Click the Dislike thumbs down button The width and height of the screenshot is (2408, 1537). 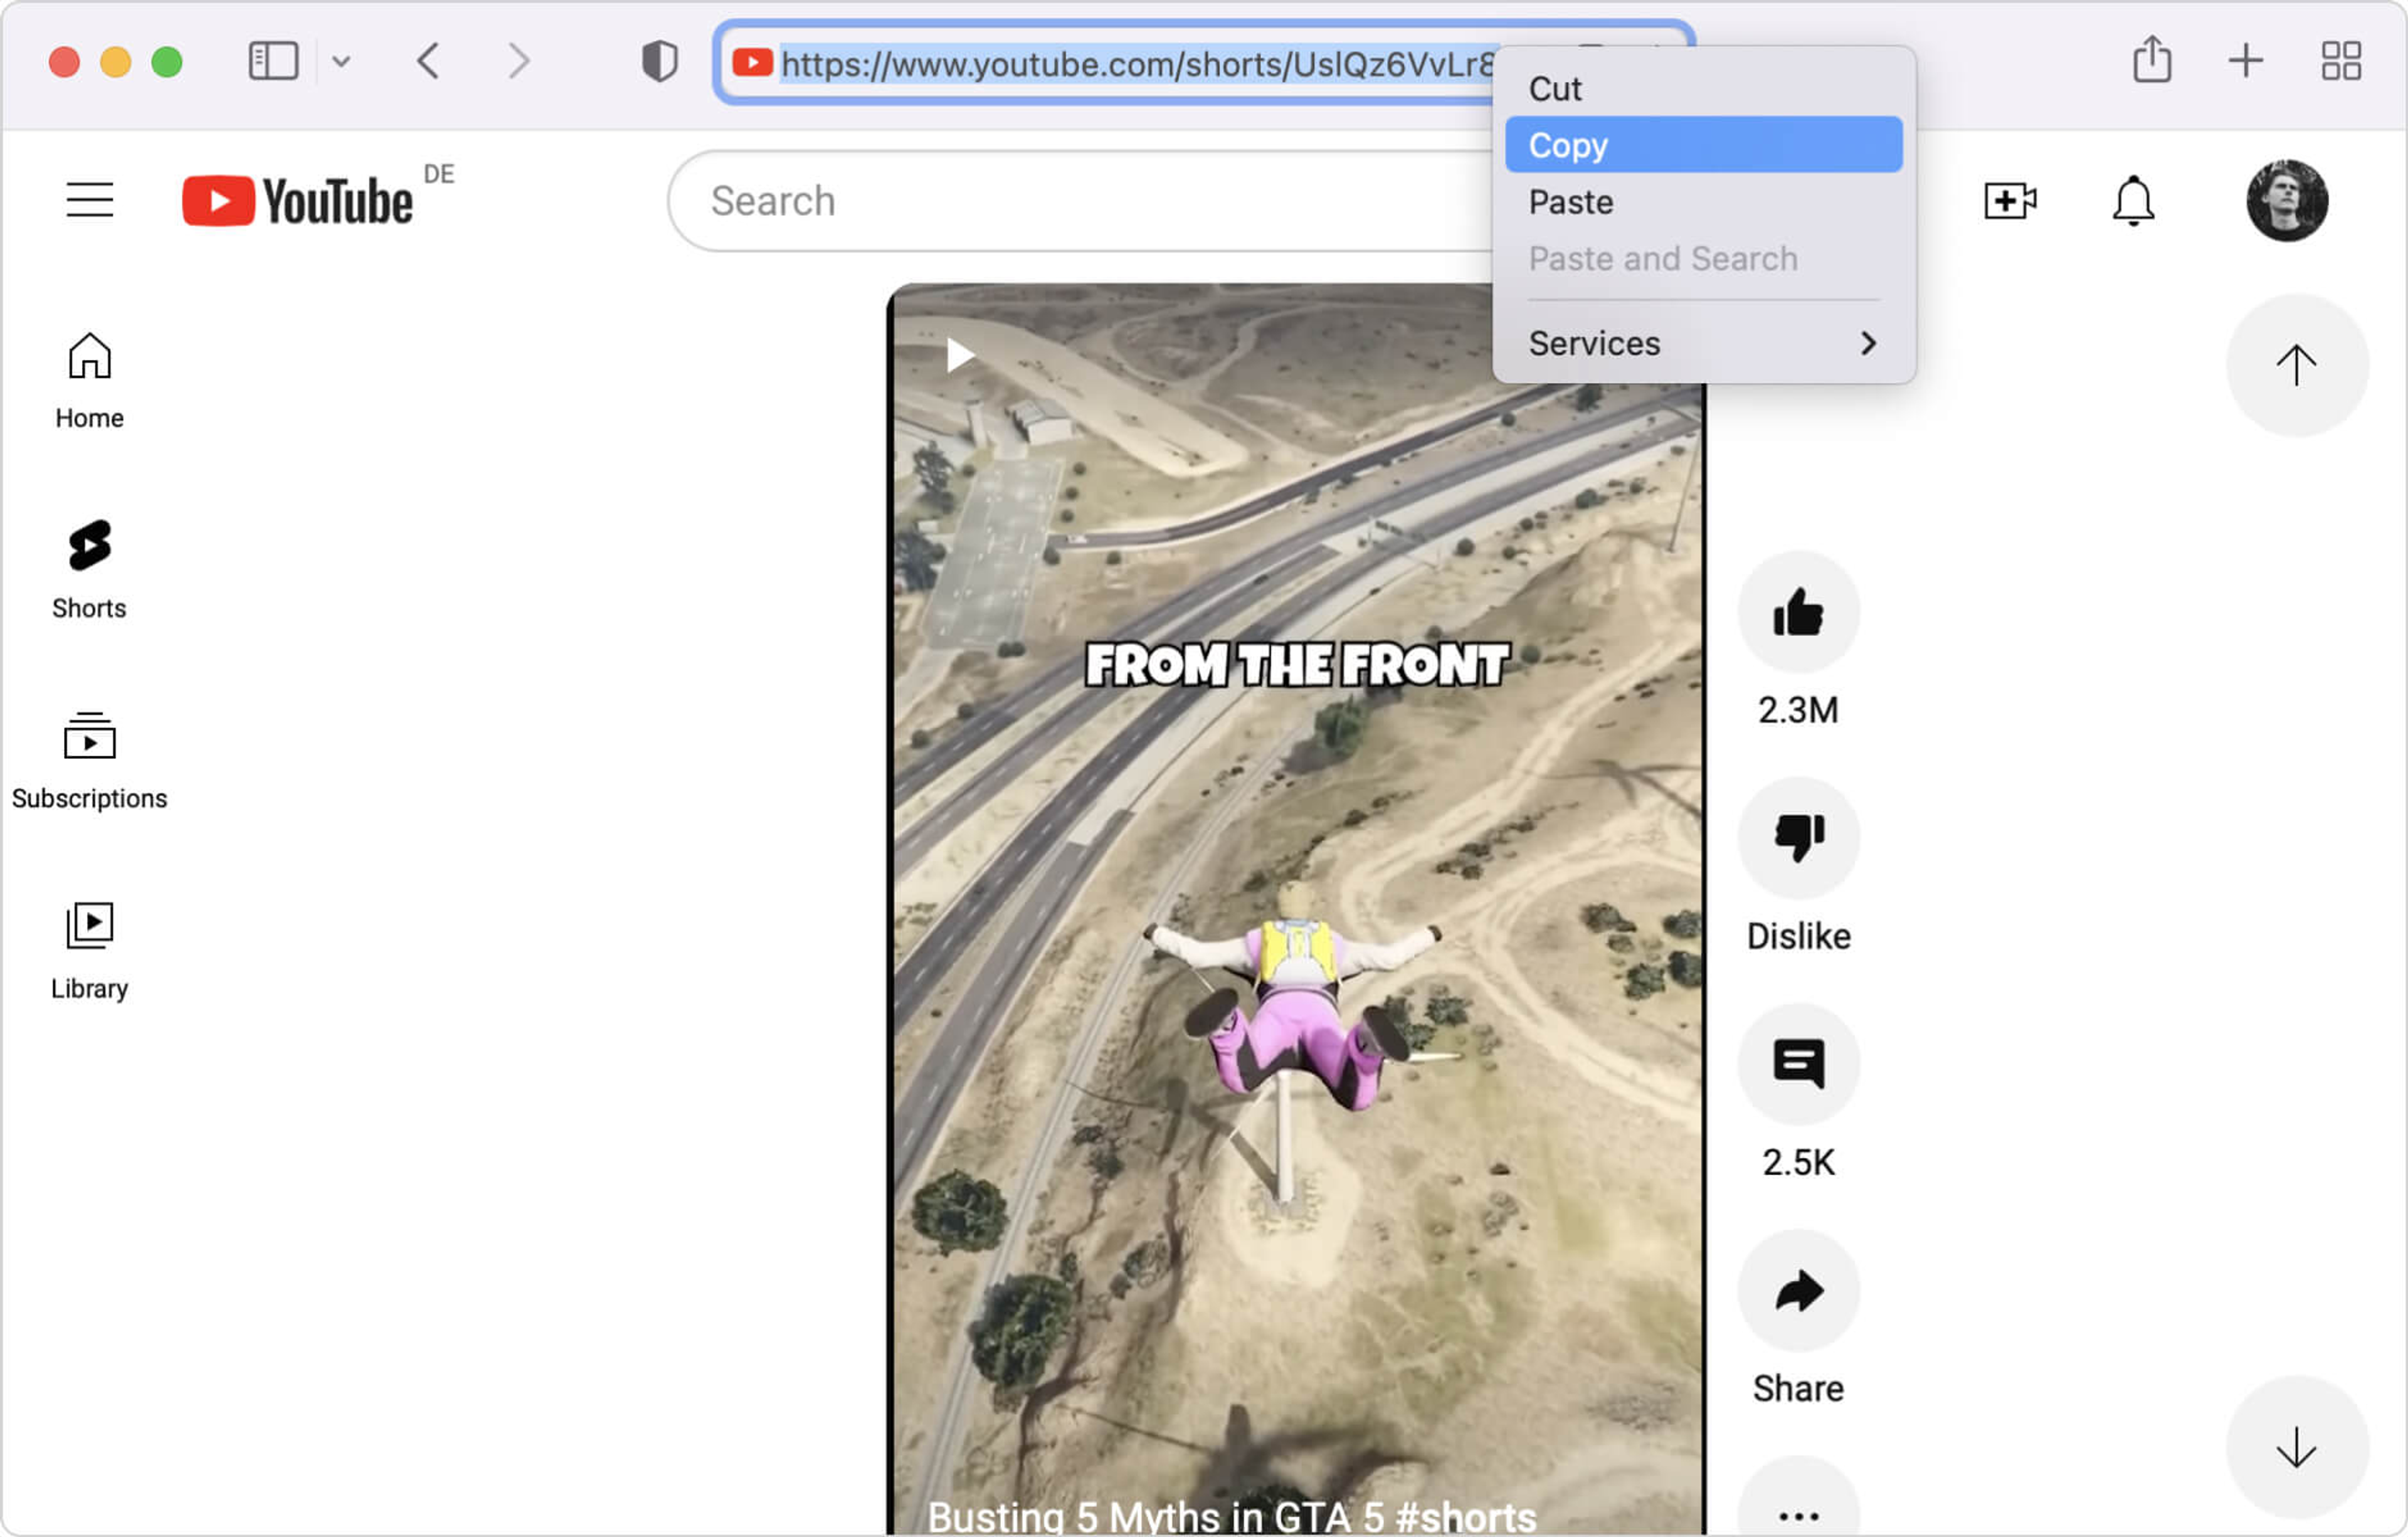(1797, 838)
